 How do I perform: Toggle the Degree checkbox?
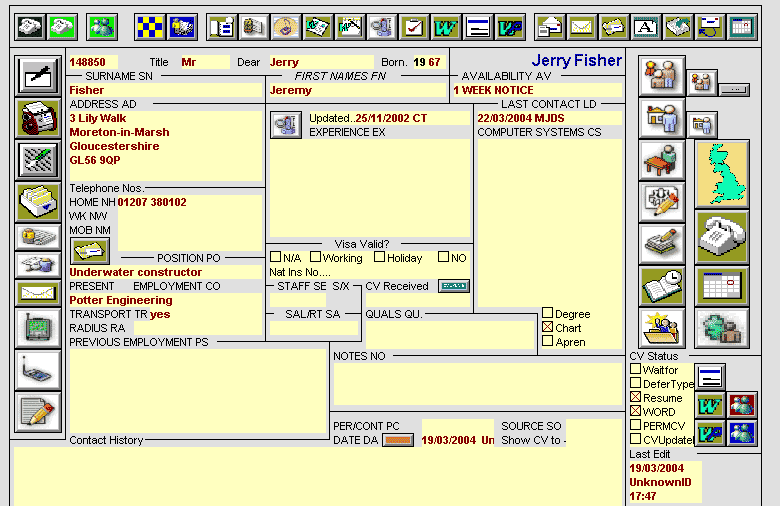(547, 313)
